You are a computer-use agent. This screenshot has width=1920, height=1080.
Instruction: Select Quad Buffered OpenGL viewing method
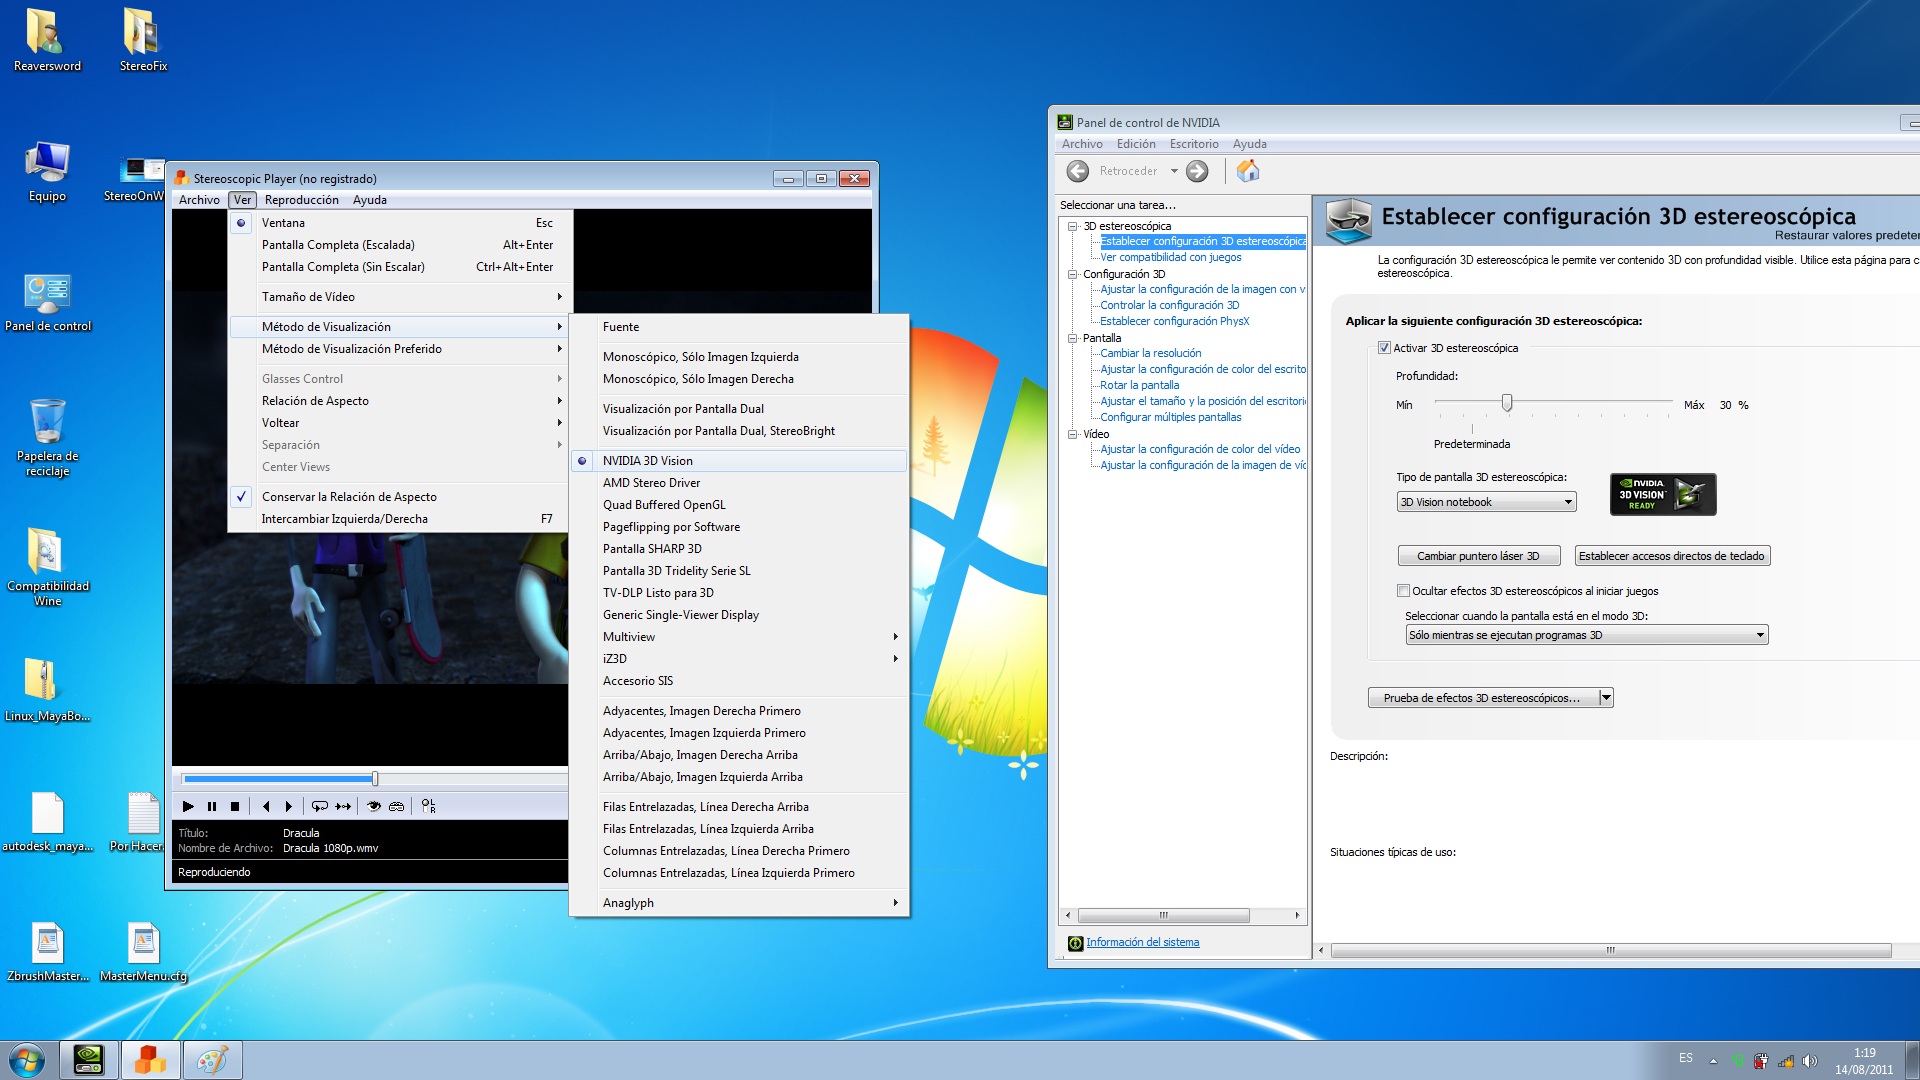click(739, 505)
